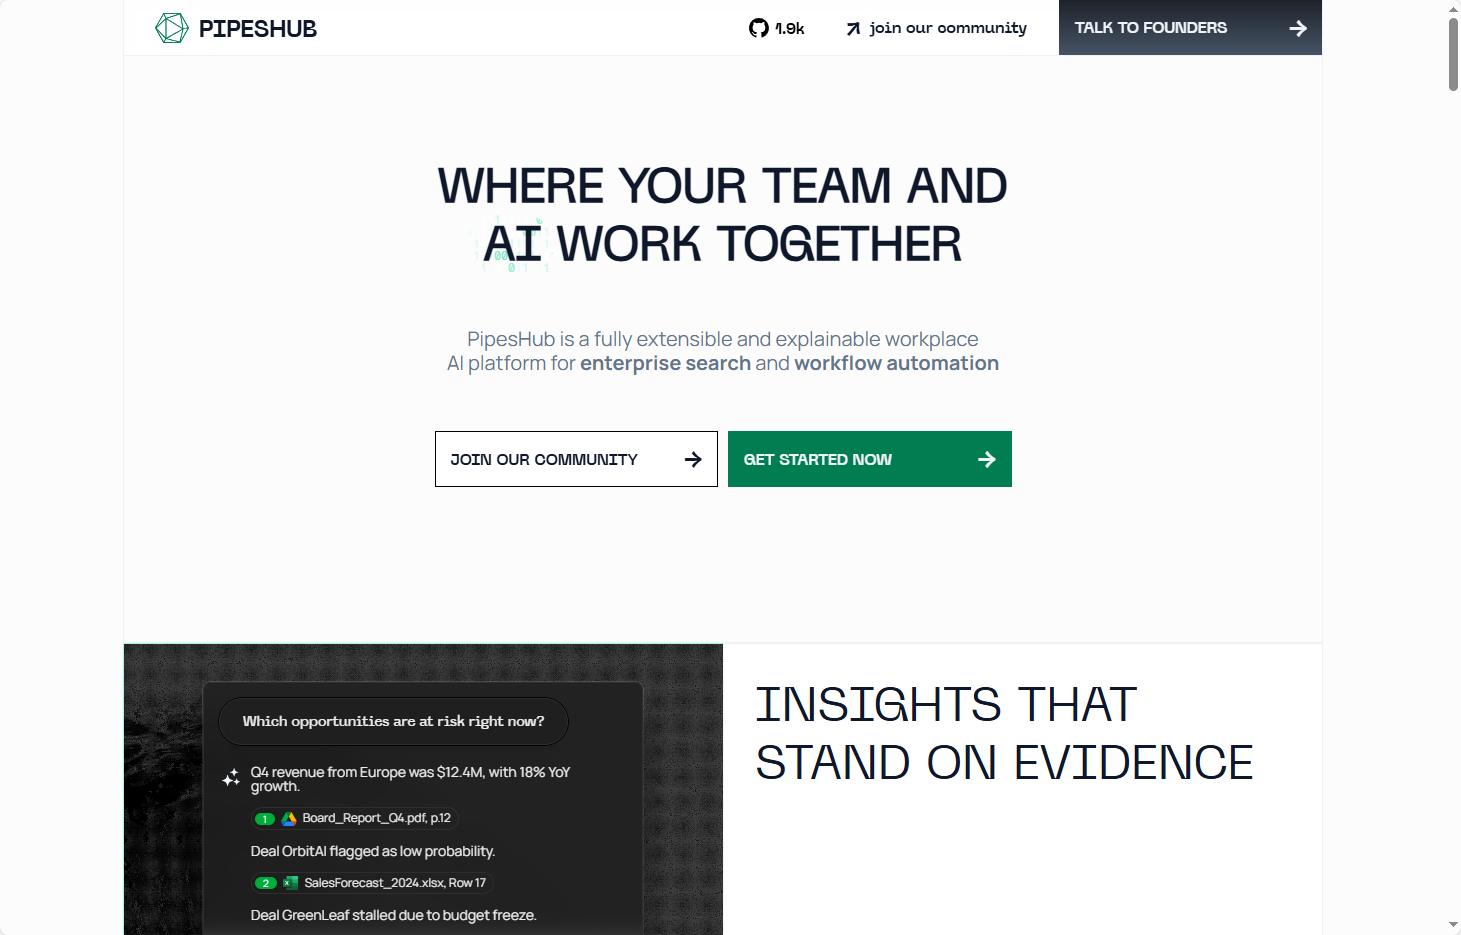Viewport: 1461px width, 935px height.
Task: Click the Excel icon on SalesForecast citation
Action: point(291,883)
